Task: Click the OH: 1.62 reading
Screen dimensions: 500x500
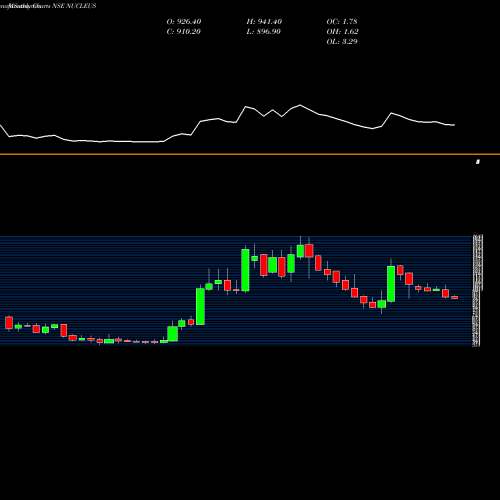Action: [342, 32]
